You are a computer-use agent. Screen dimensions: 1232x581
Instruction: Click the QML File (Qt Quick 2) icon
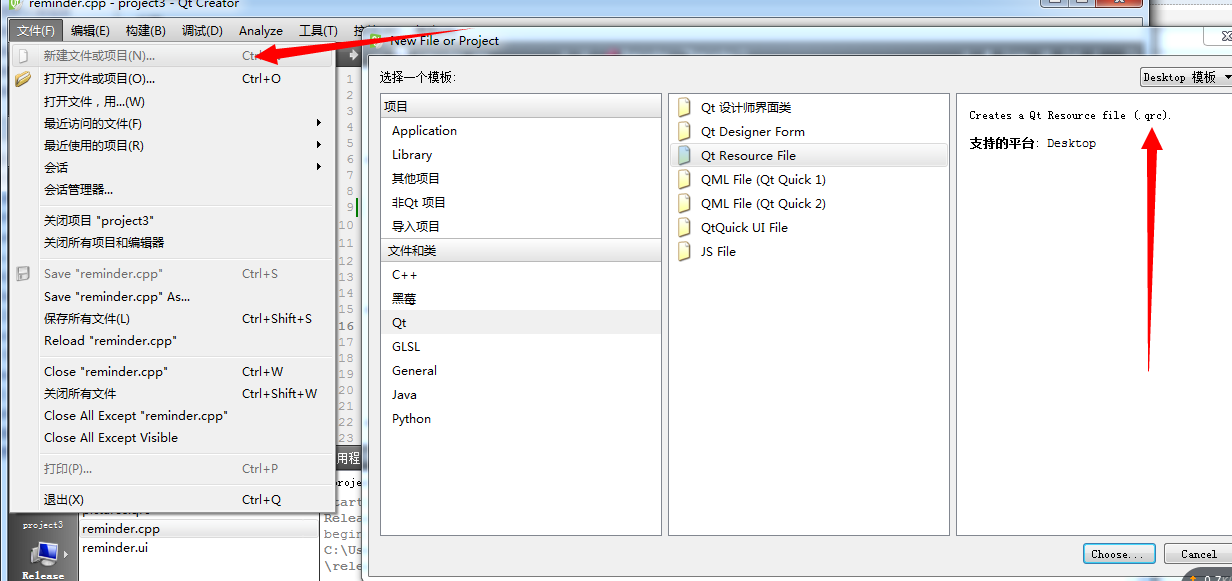pyautogui.click(x=684, y=203)
